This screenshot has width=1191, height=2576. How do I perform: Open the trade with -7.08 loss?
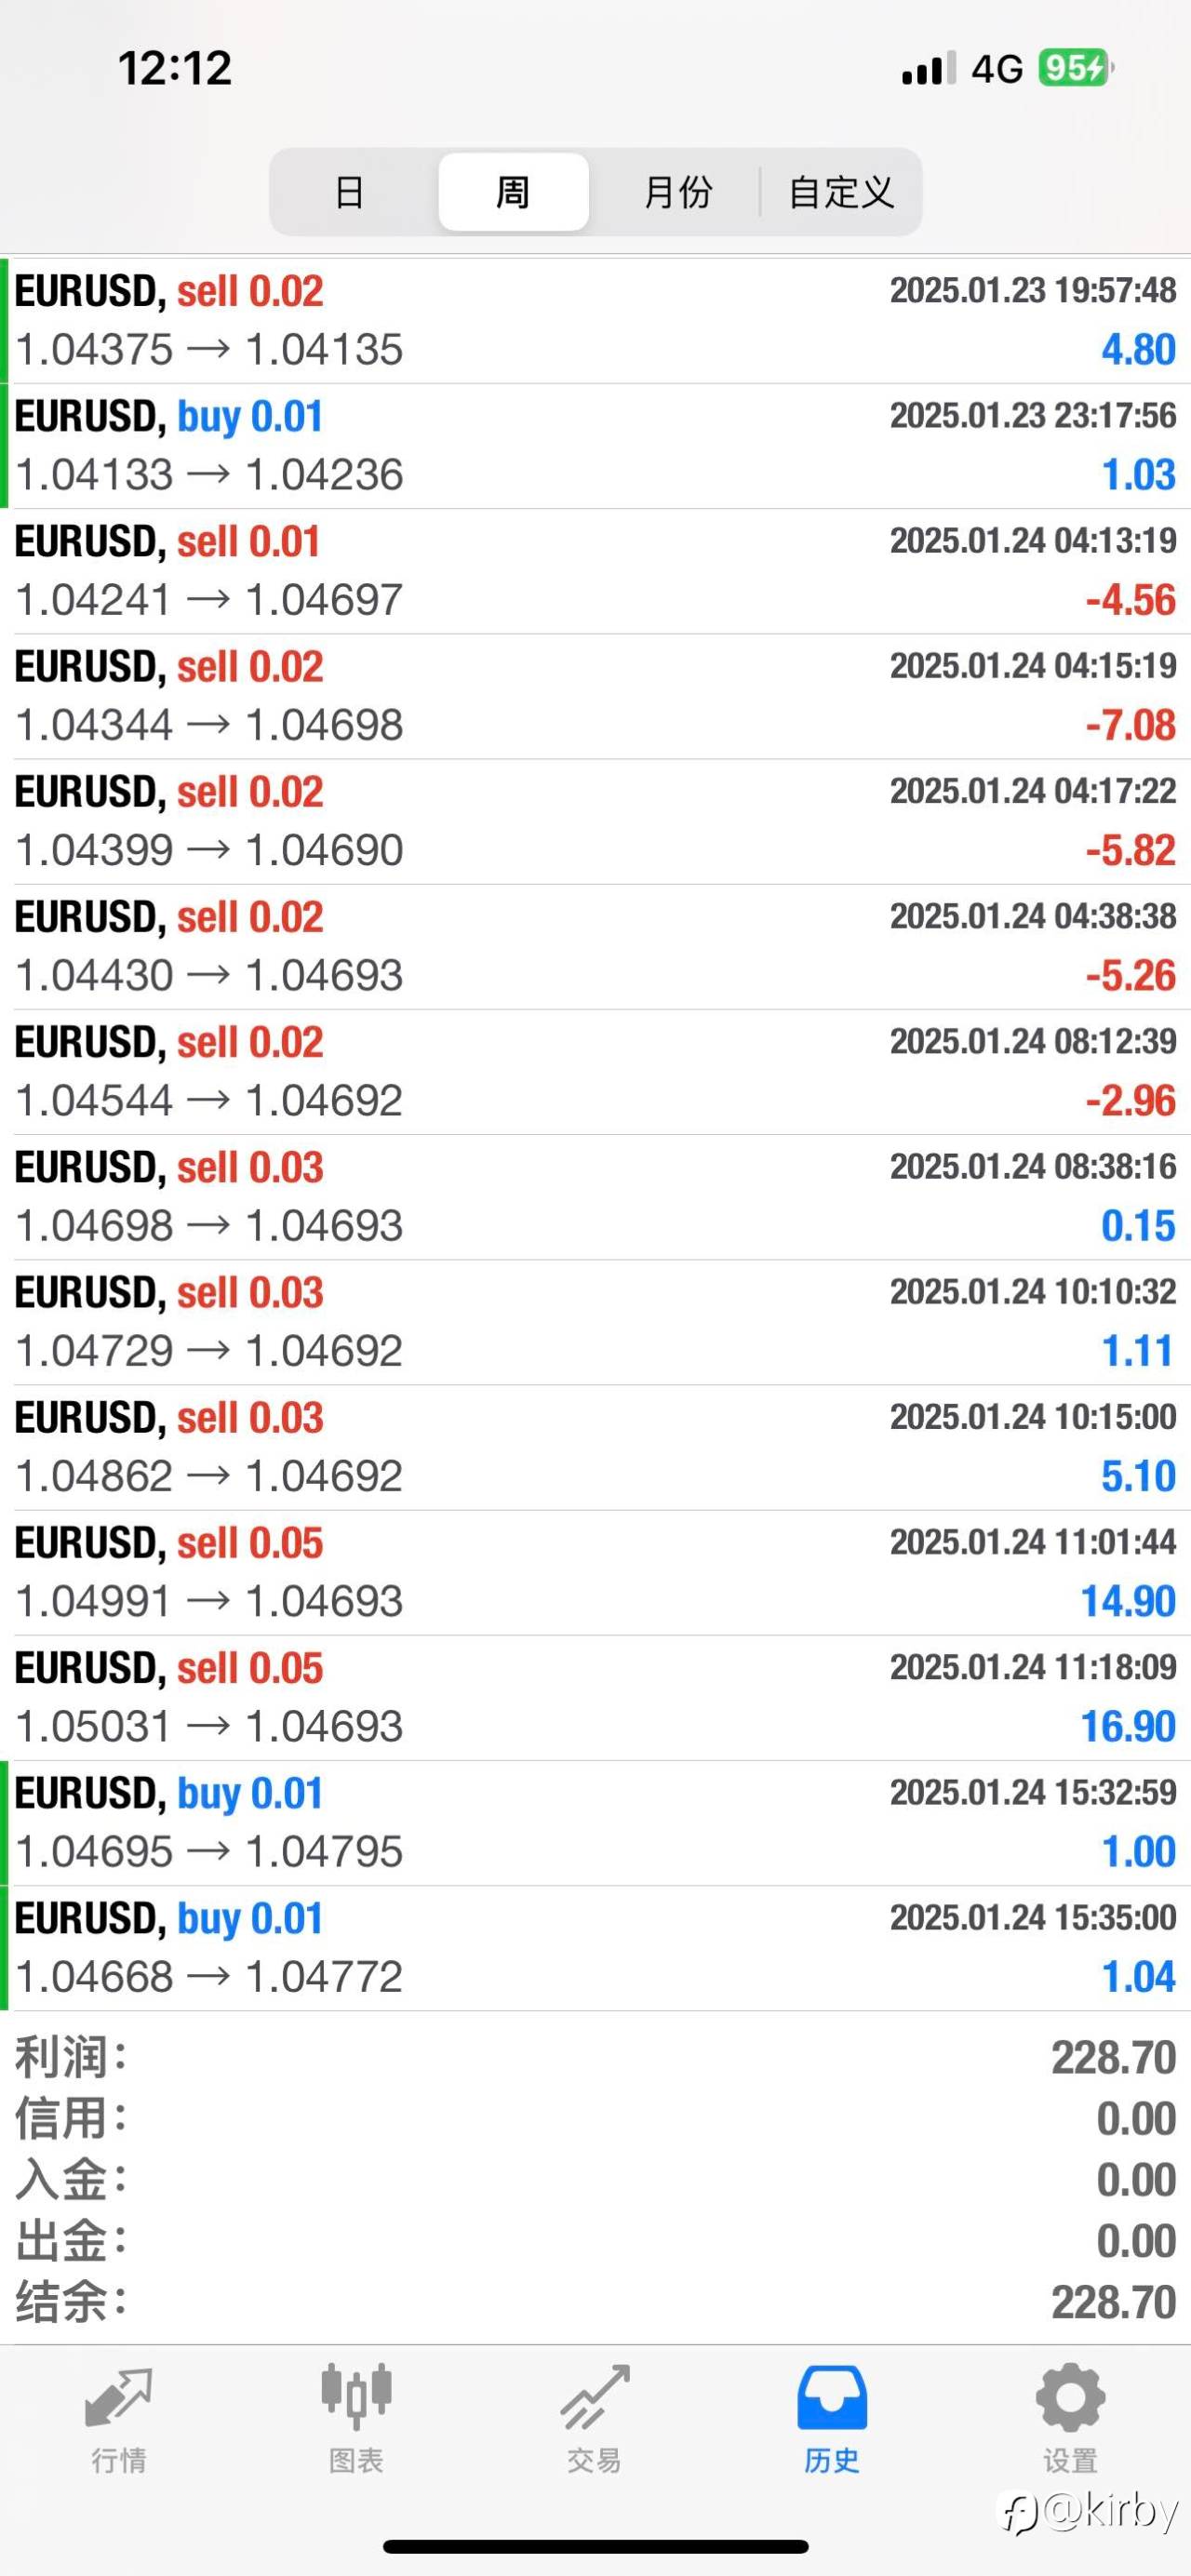595,696
